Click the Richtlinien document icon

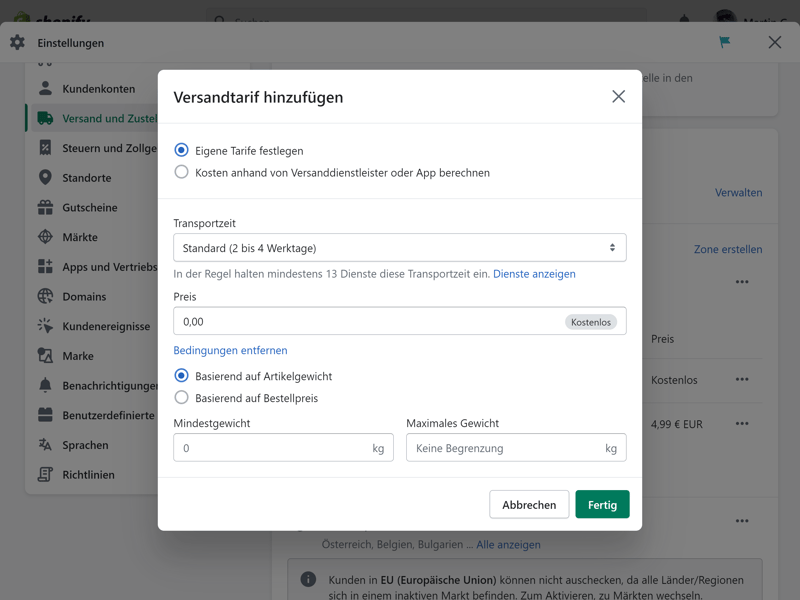(45, 474)
